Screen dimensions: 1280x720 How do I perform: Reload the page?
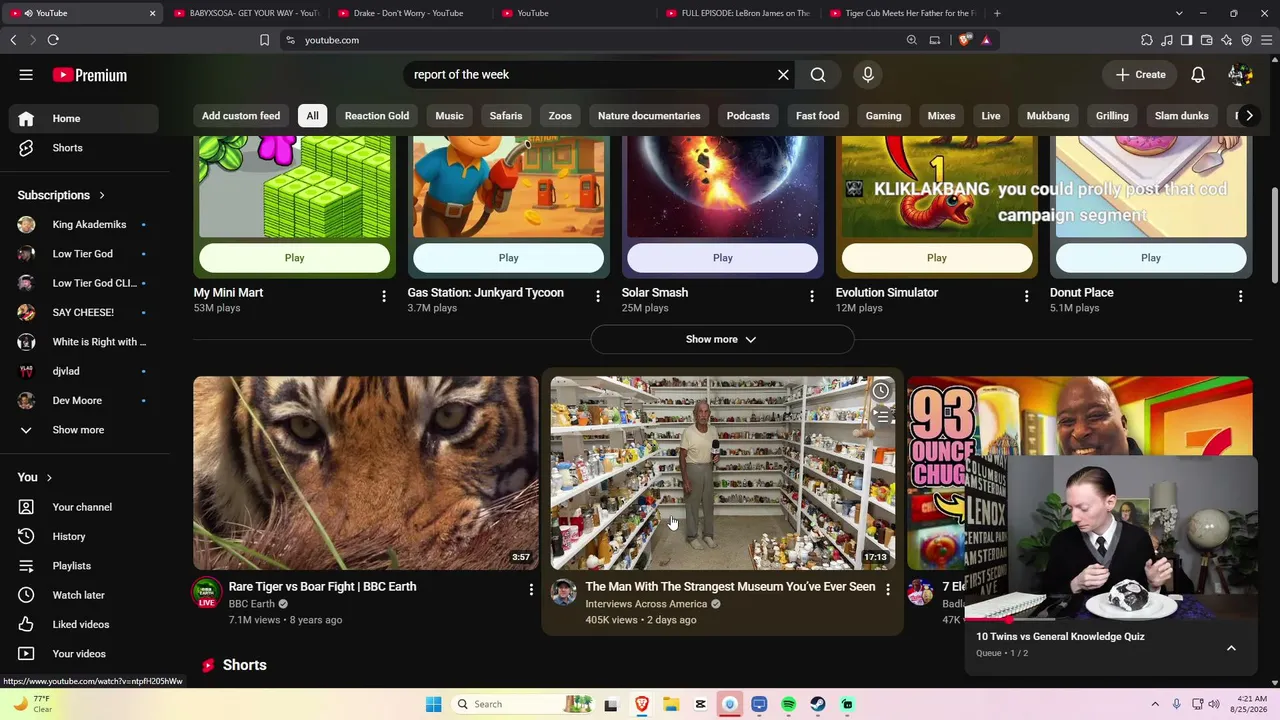[x=53, y=40]
